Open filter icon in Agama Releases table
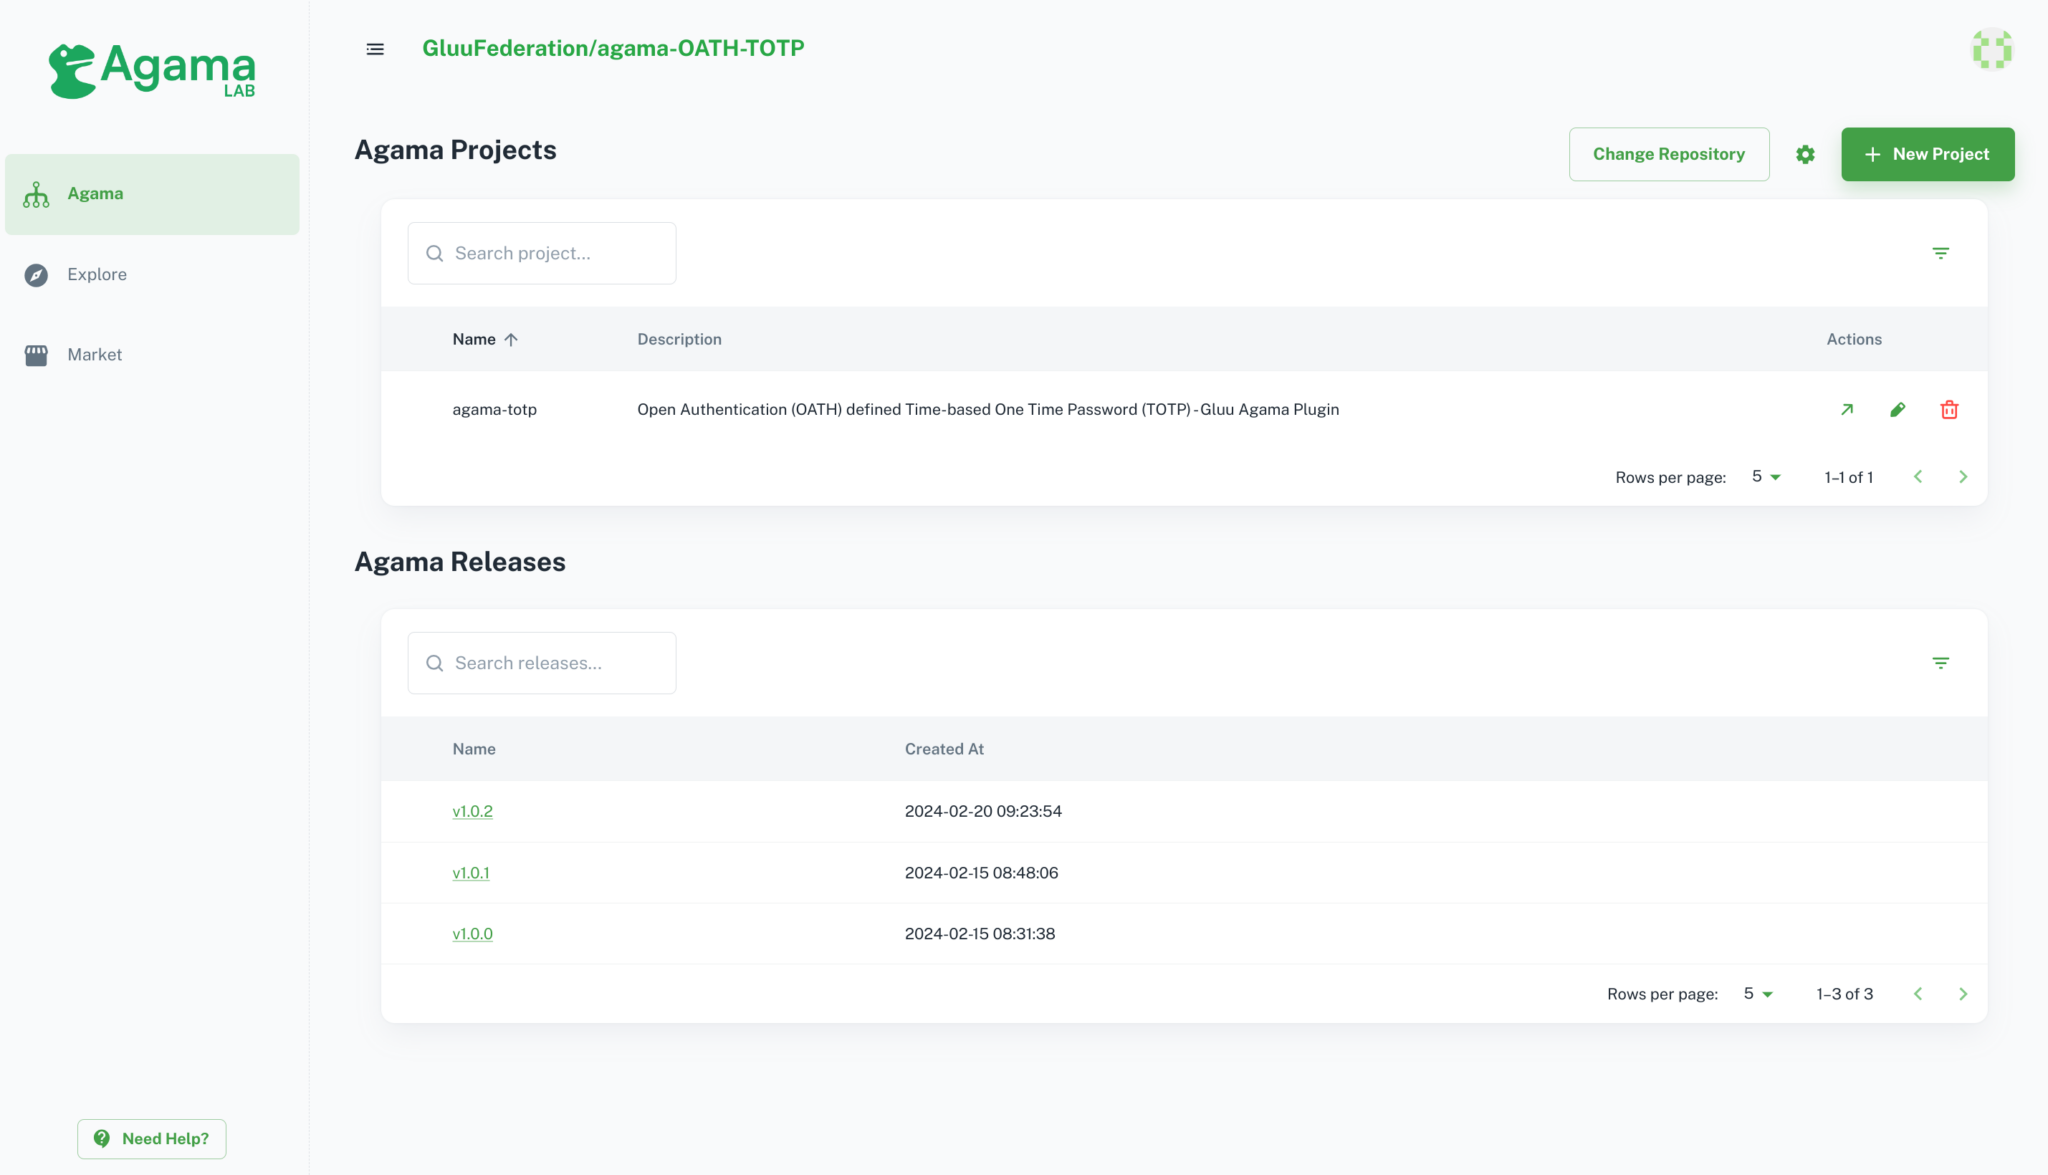The height and width of the screenshot is (1175, 2048). [1940, 663]
